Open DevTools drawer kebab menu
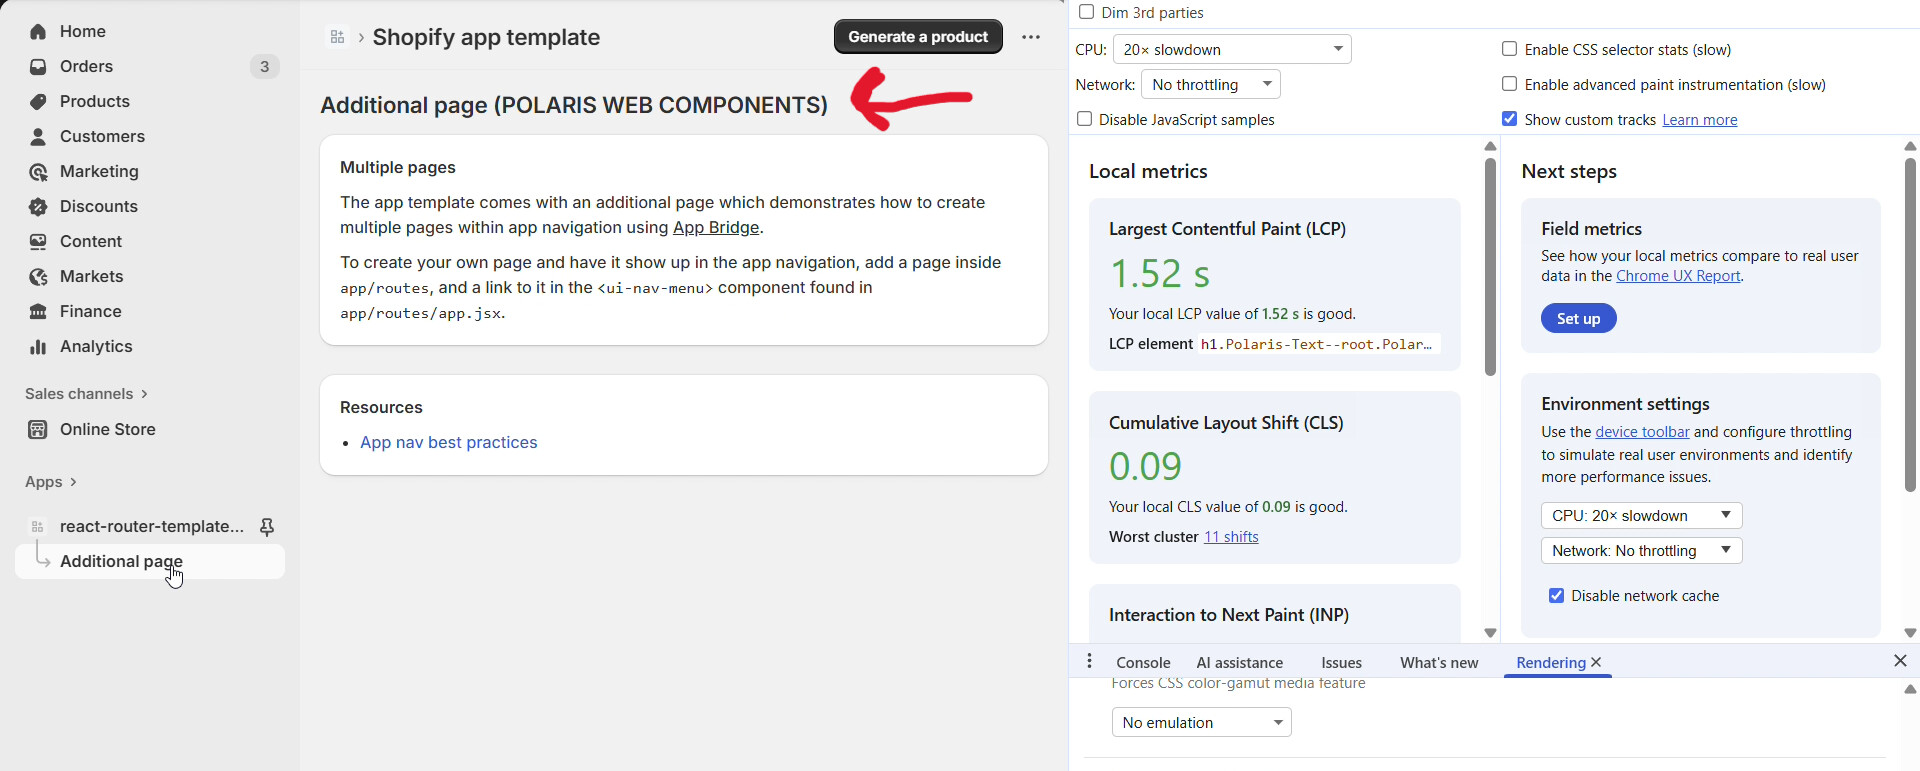This screenshot has width=1920, height=771. pos(1090,661)
